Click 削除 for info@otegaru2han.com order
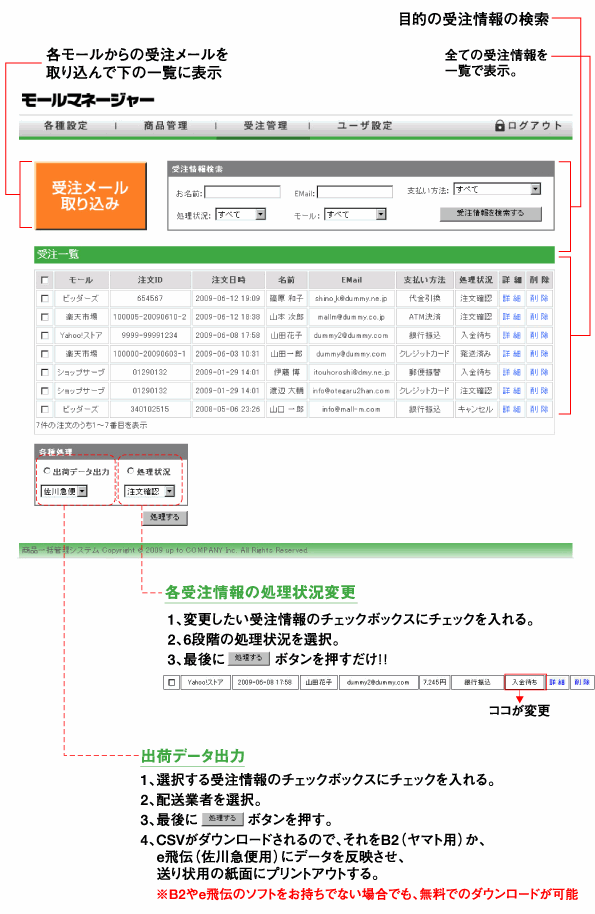 (539, 391)
